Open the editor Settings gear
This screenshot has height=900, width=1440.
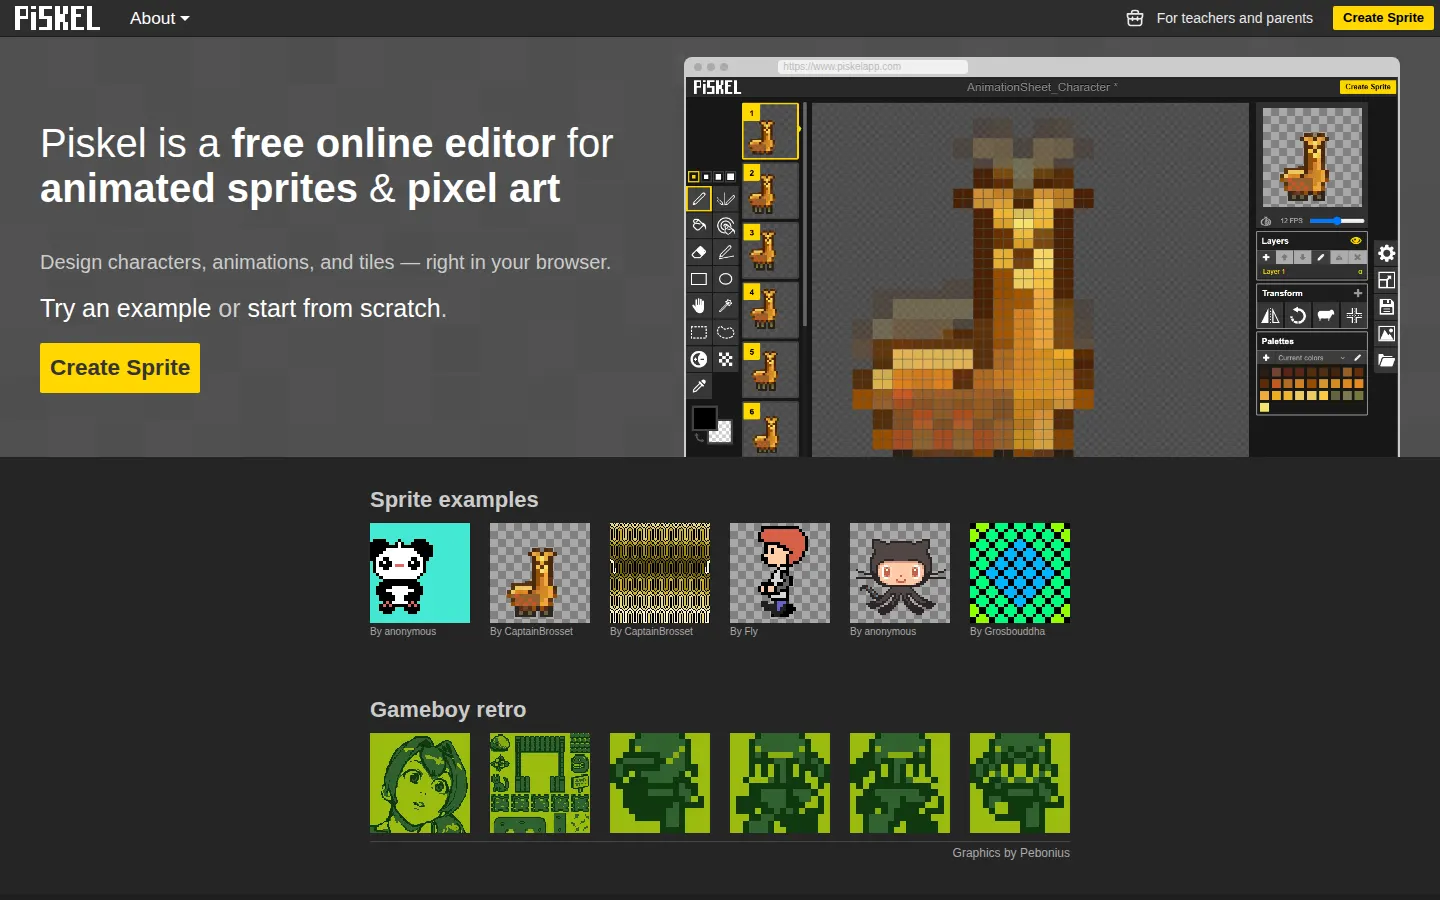1386,254
